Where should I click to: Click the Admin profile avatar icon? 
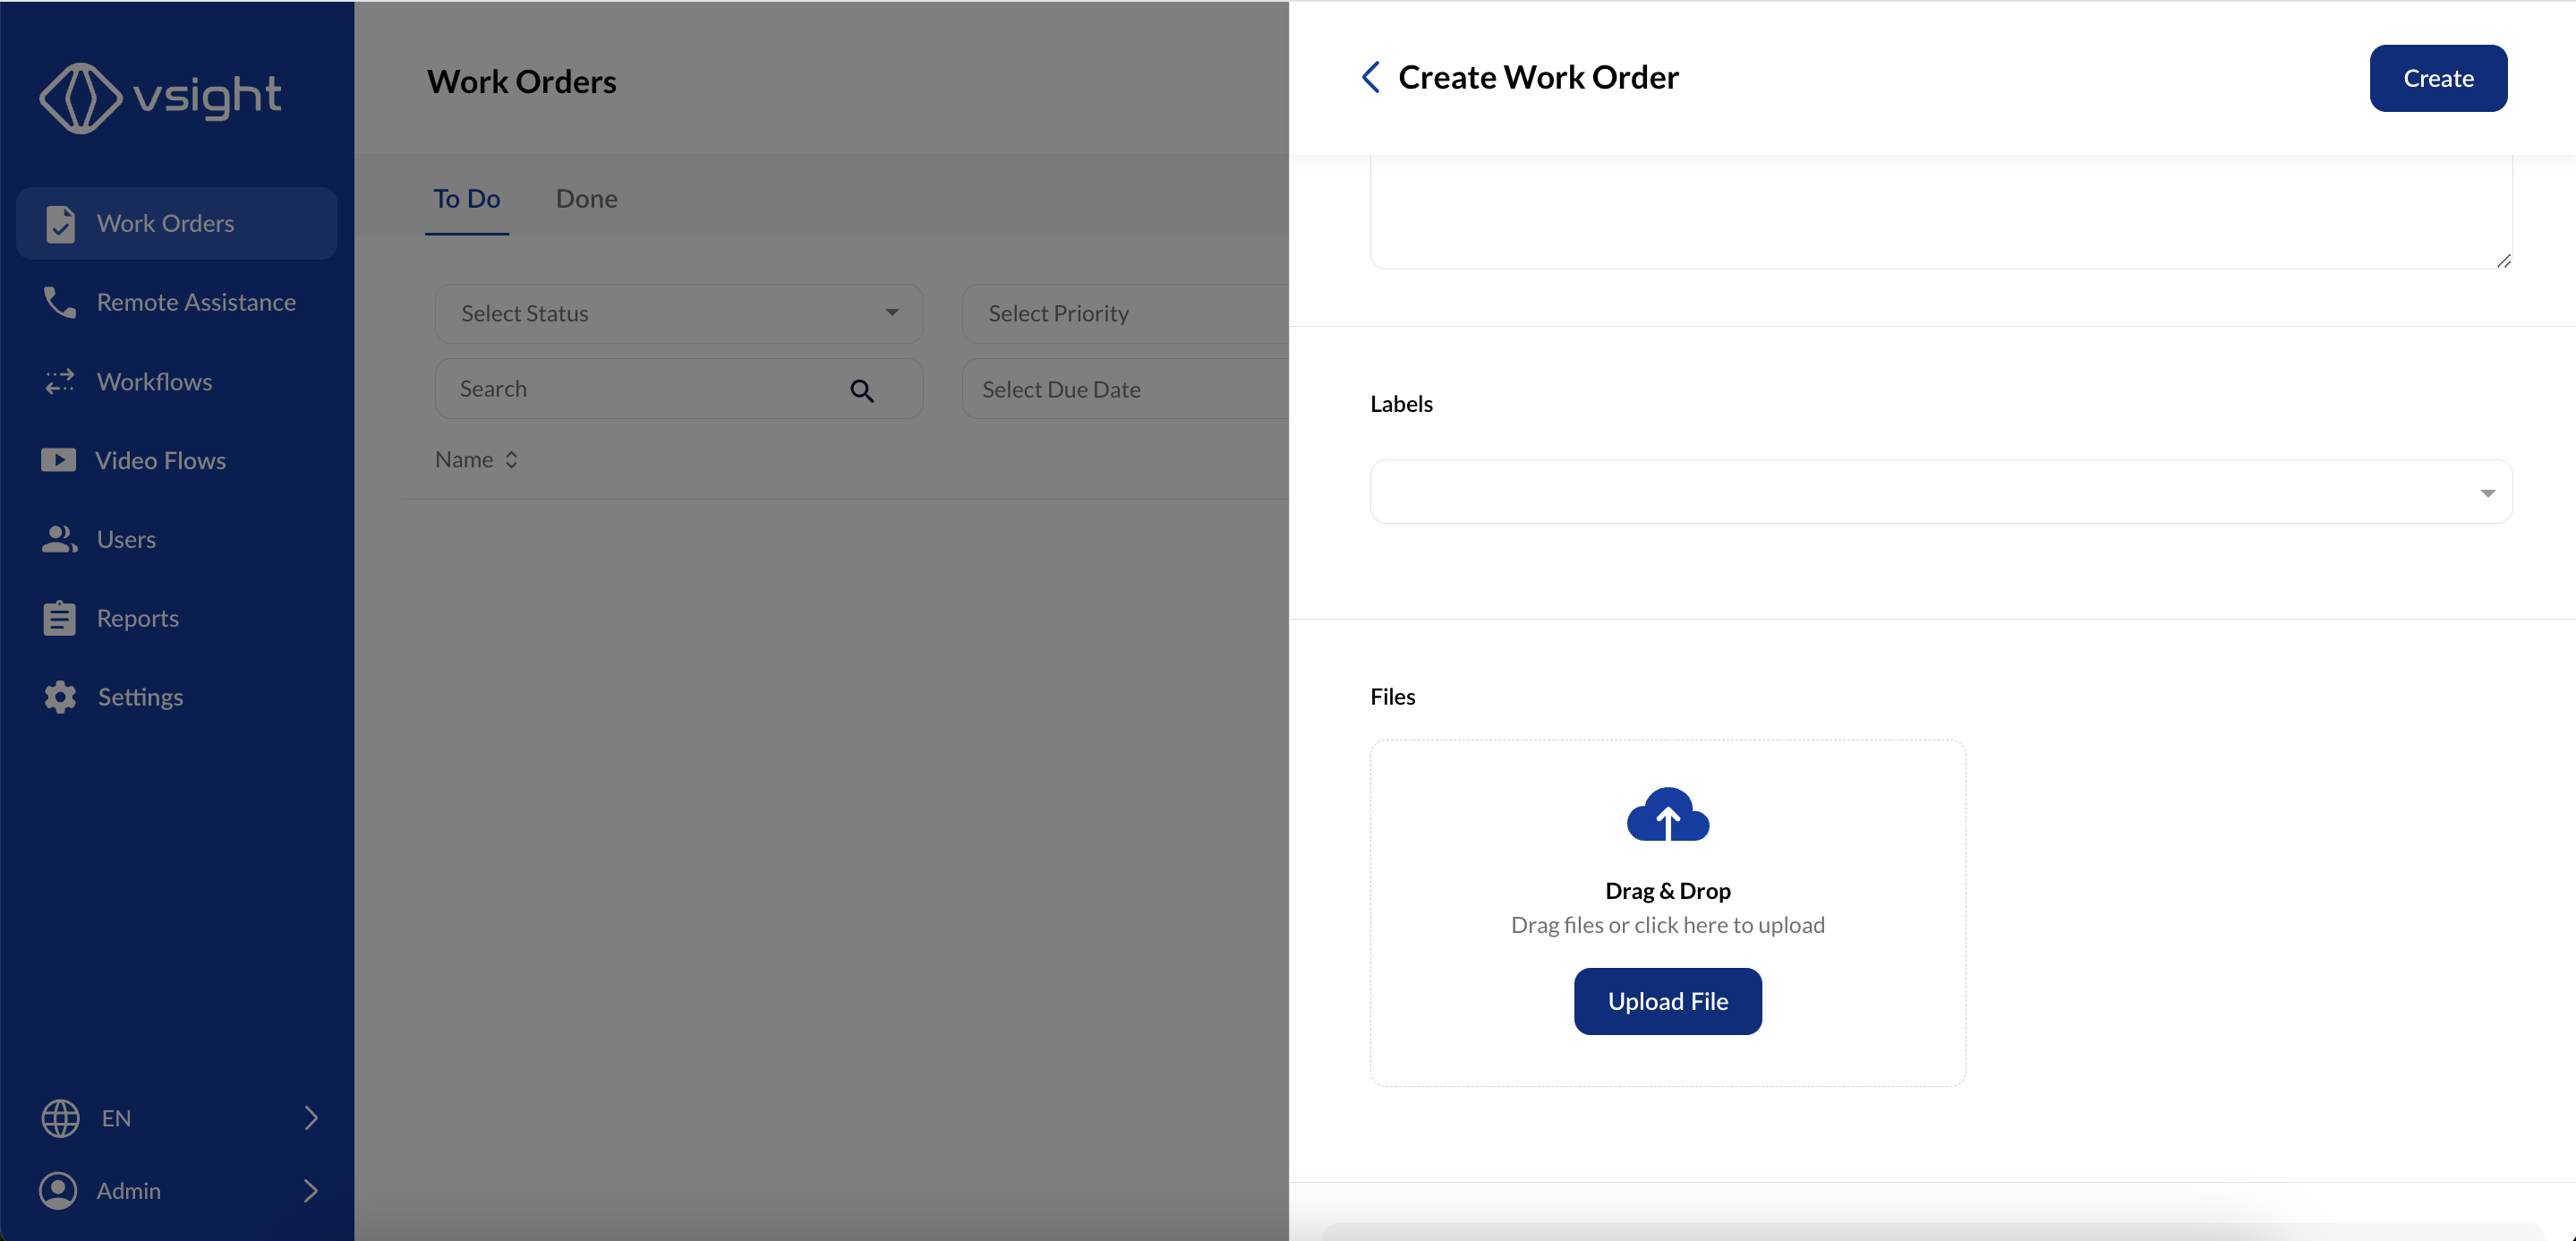tap(58, 1190)
